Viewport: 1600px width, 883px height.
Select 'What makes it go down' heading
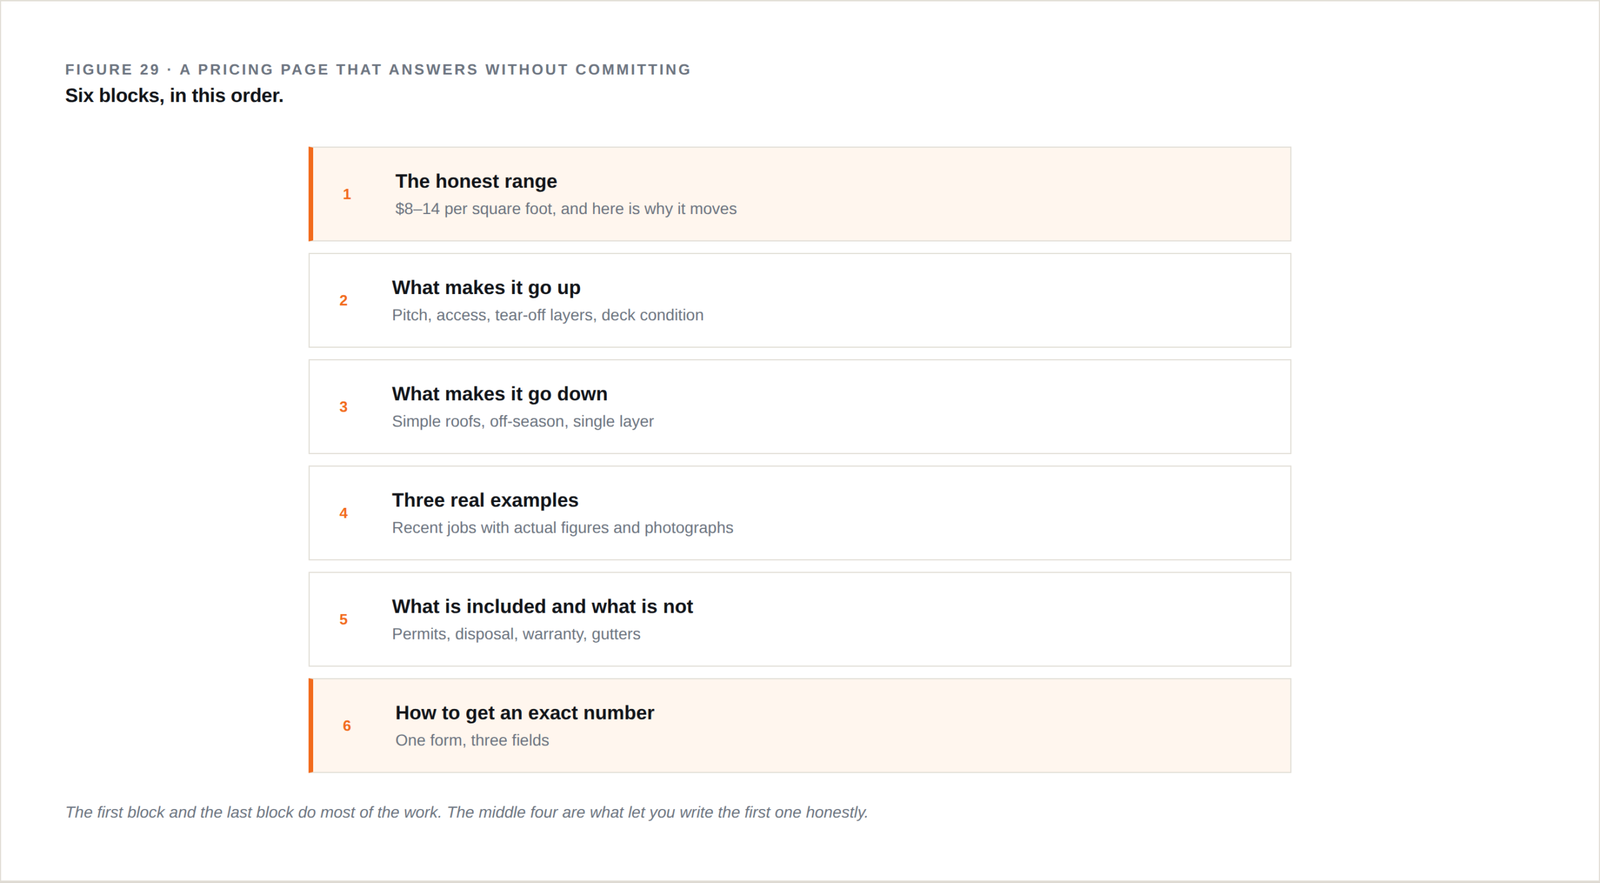click(500, 394)
